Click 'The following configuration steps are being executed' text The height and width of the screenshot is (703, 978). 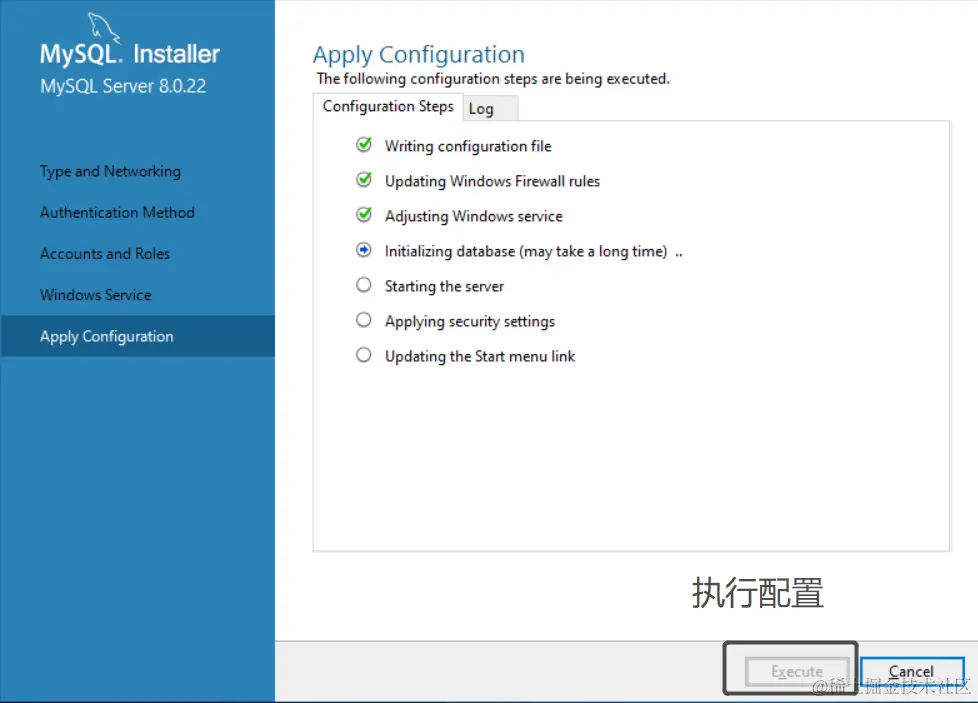coord(493,79)
